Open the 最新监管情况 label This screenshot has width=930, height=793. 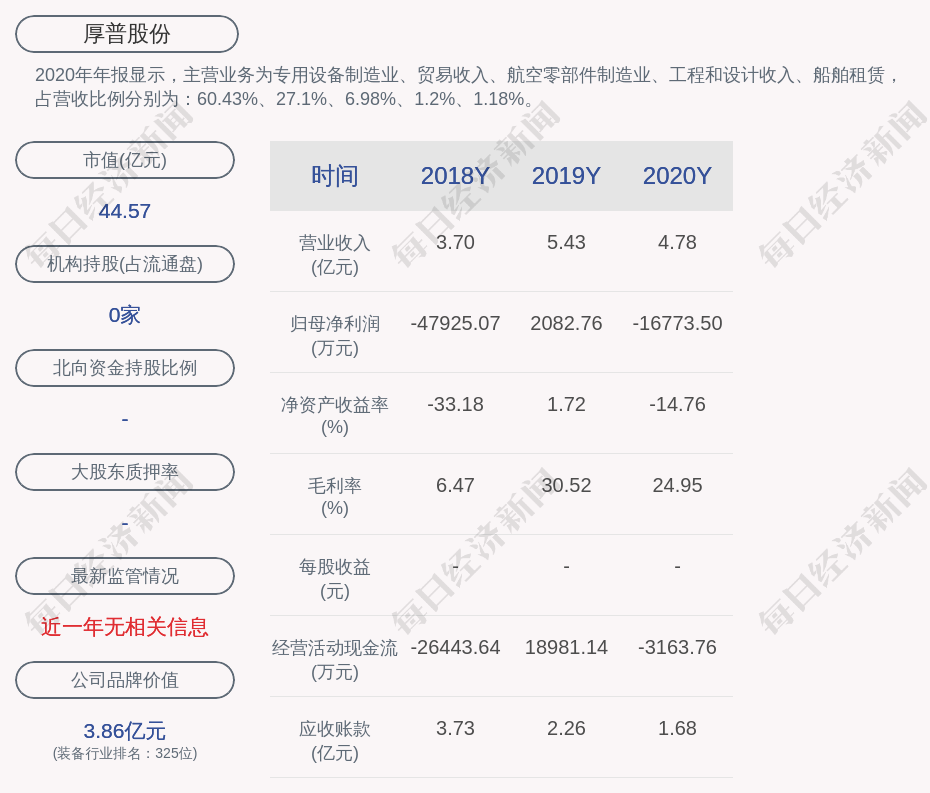125,576
